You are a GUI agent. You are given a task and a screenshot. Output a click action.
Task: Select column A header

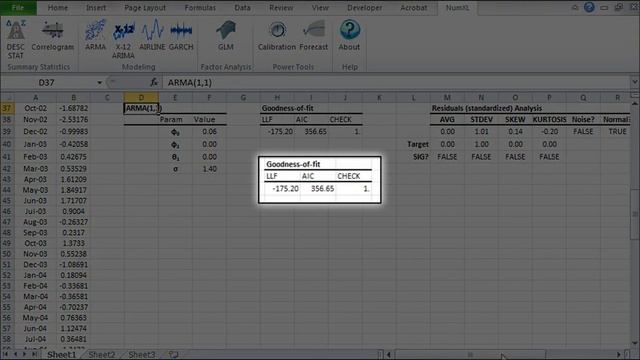(36, 98)
